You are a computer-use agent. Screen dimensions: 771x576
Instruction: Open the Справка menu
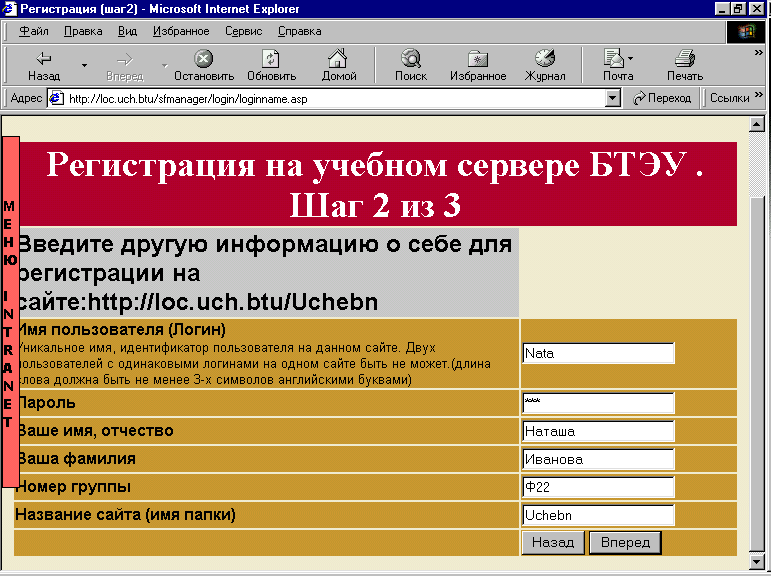pyautogui.click(x=299, y=31)
